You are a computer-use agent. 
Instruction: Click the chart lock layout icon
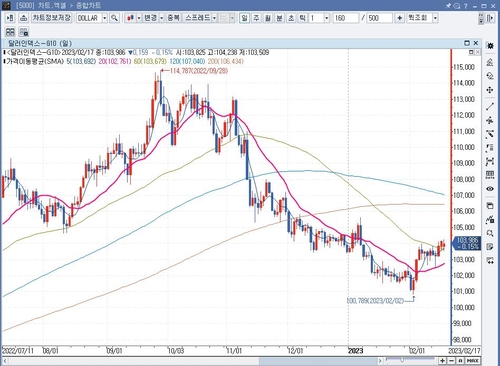24,32
